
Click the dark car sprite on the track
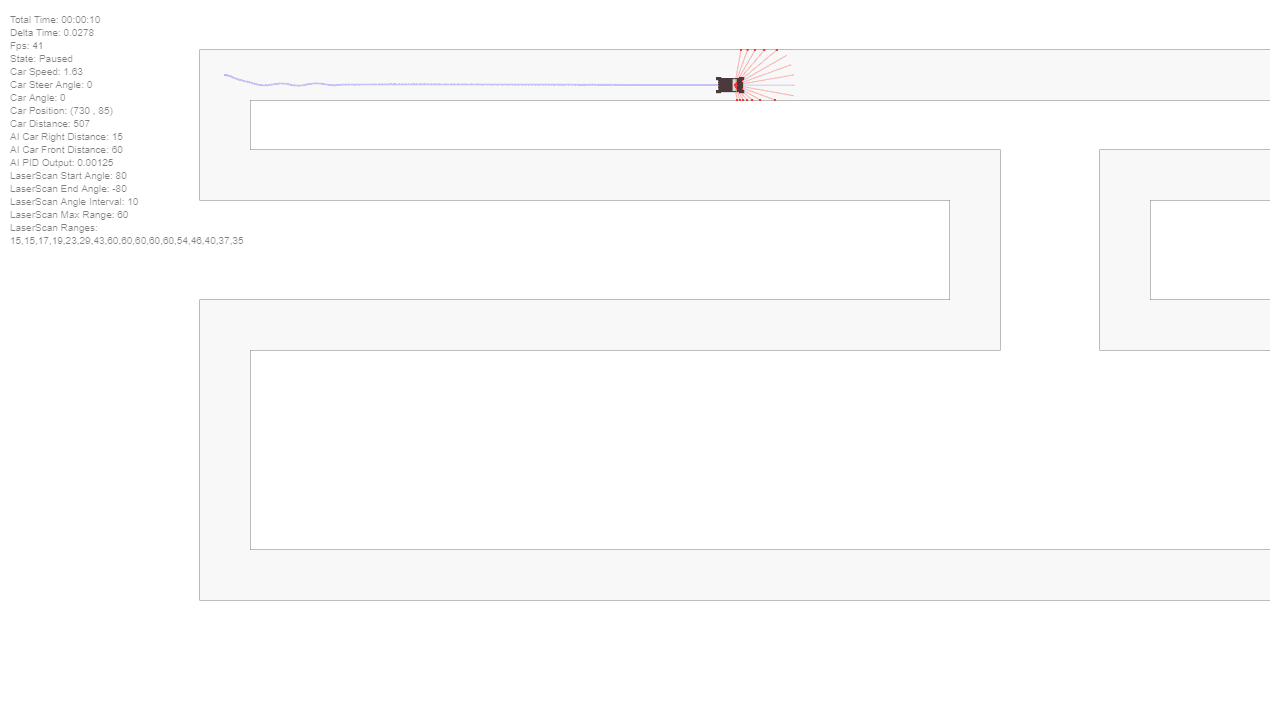(730, 85)
